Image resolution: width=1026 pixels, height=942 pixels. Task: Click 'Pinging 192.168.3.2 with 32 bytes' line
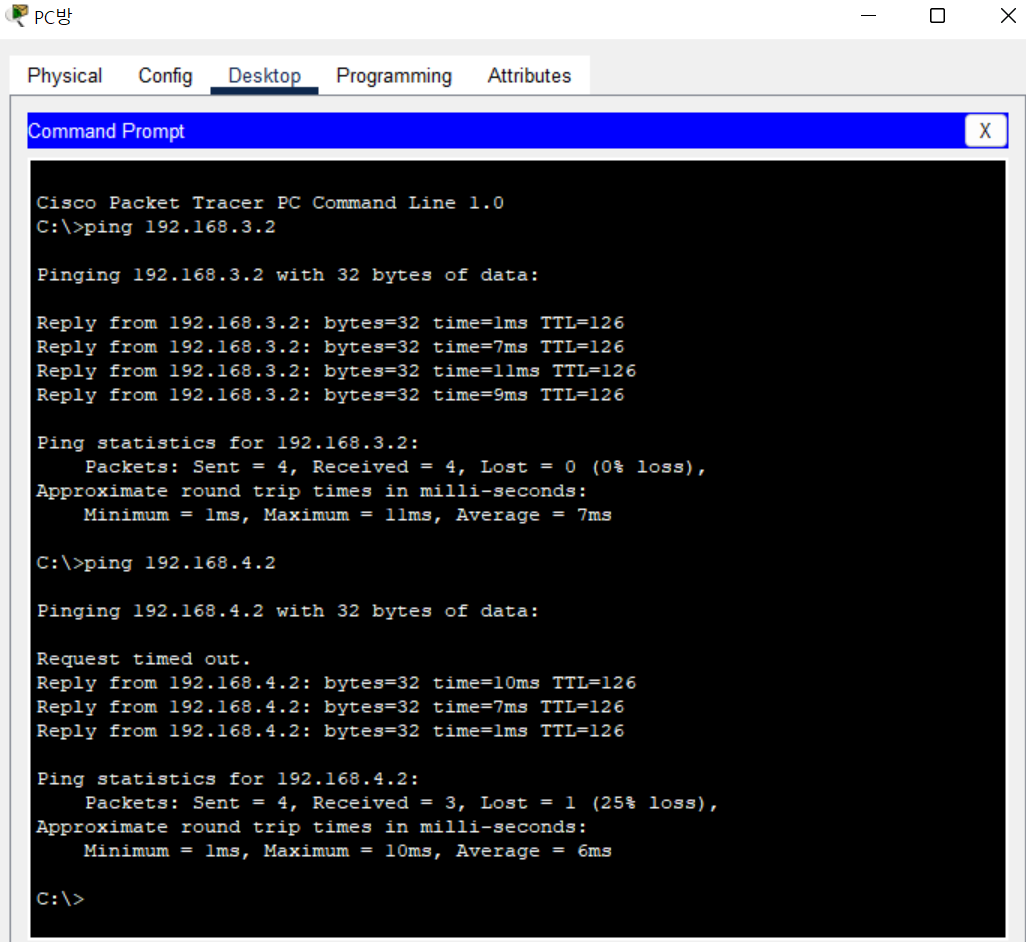(x=288, y=275)
